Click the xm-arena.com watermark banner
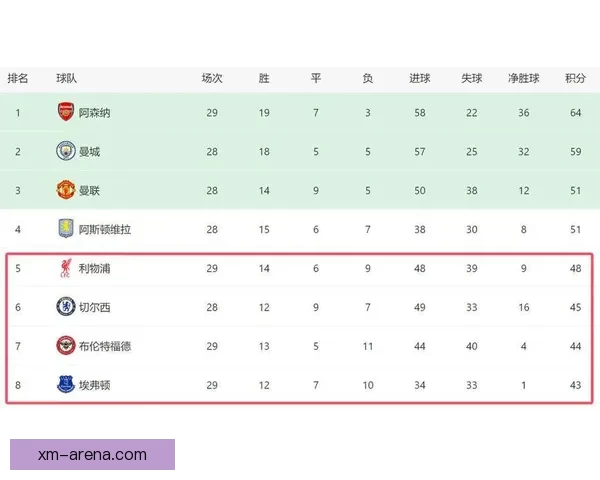The image size is (600, 480). (x=92, y=454)
